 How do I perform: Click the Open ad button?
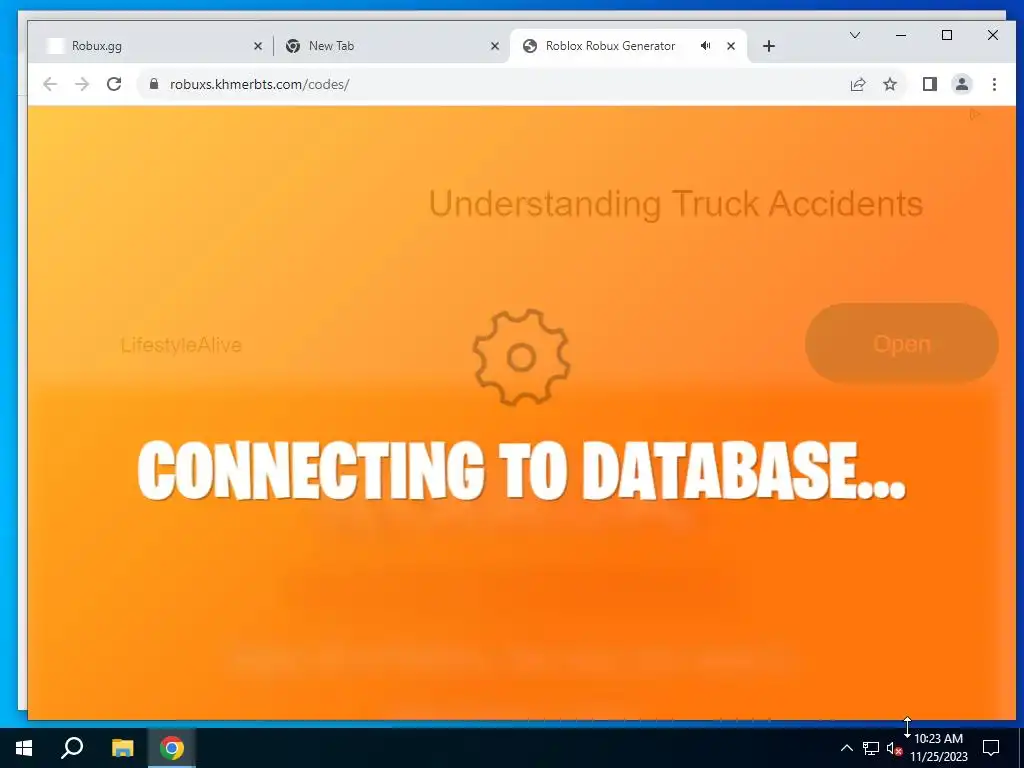coord(901,344)
